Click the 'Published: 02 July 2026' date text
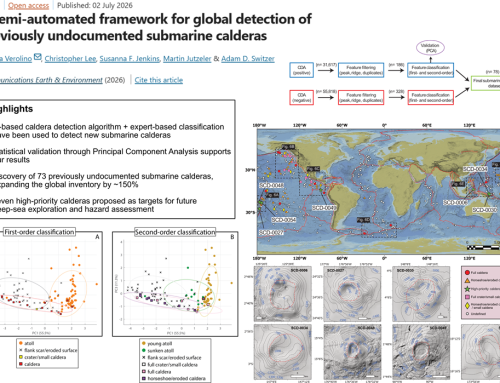This screenshot has width=500, height=383. point(95,6)
